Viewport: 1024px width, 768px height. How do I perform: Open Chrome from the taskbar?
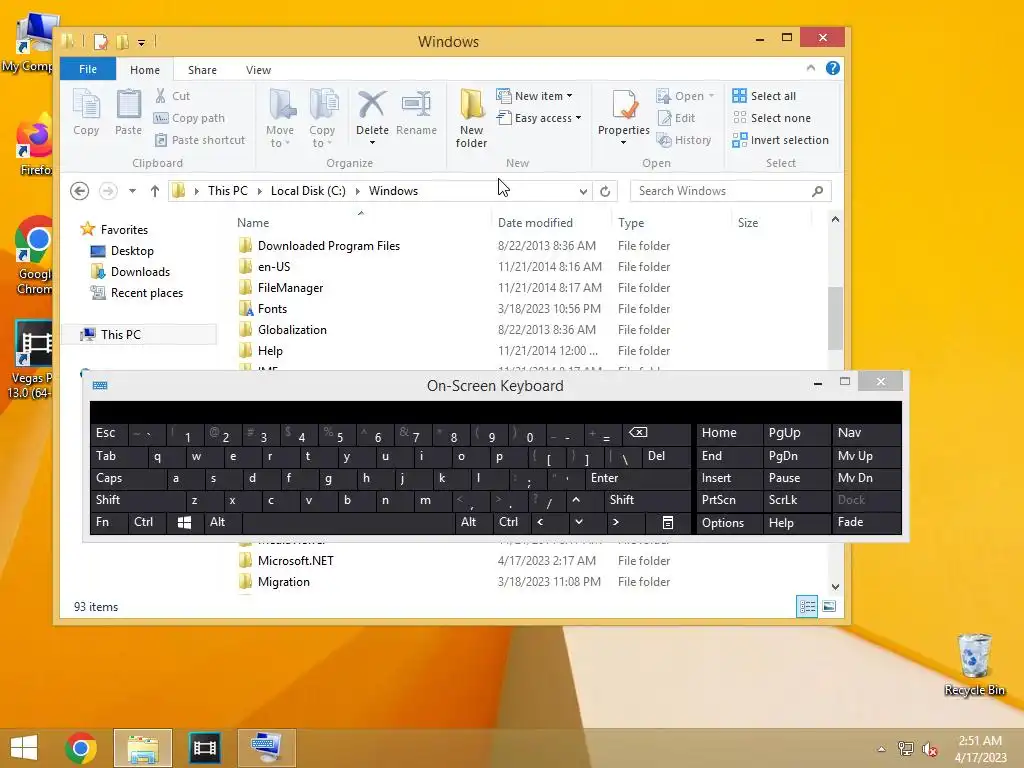pyautogui.click(x=81, y=748)
